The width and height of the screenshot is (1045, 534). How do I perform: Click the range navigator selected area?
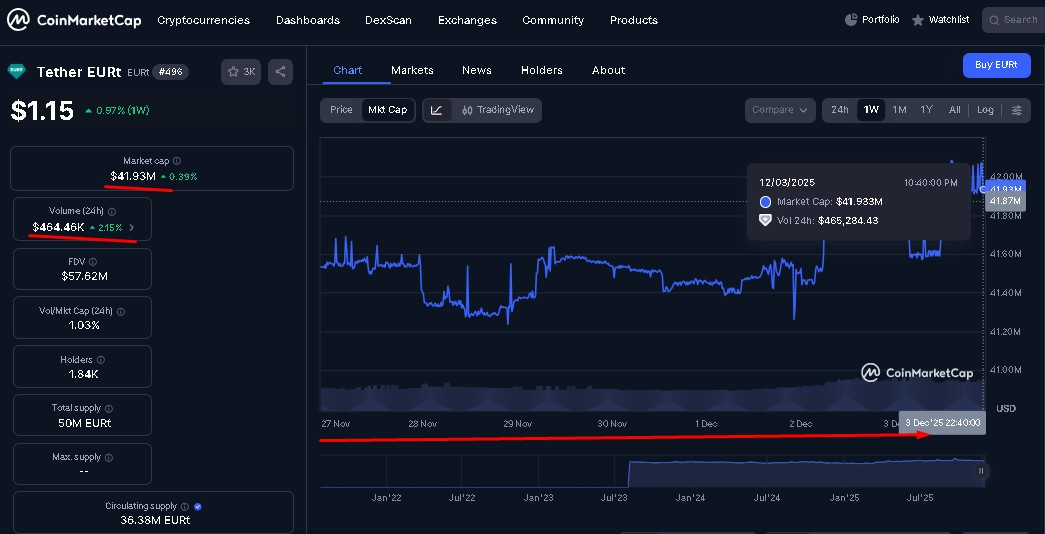(806, 472)
